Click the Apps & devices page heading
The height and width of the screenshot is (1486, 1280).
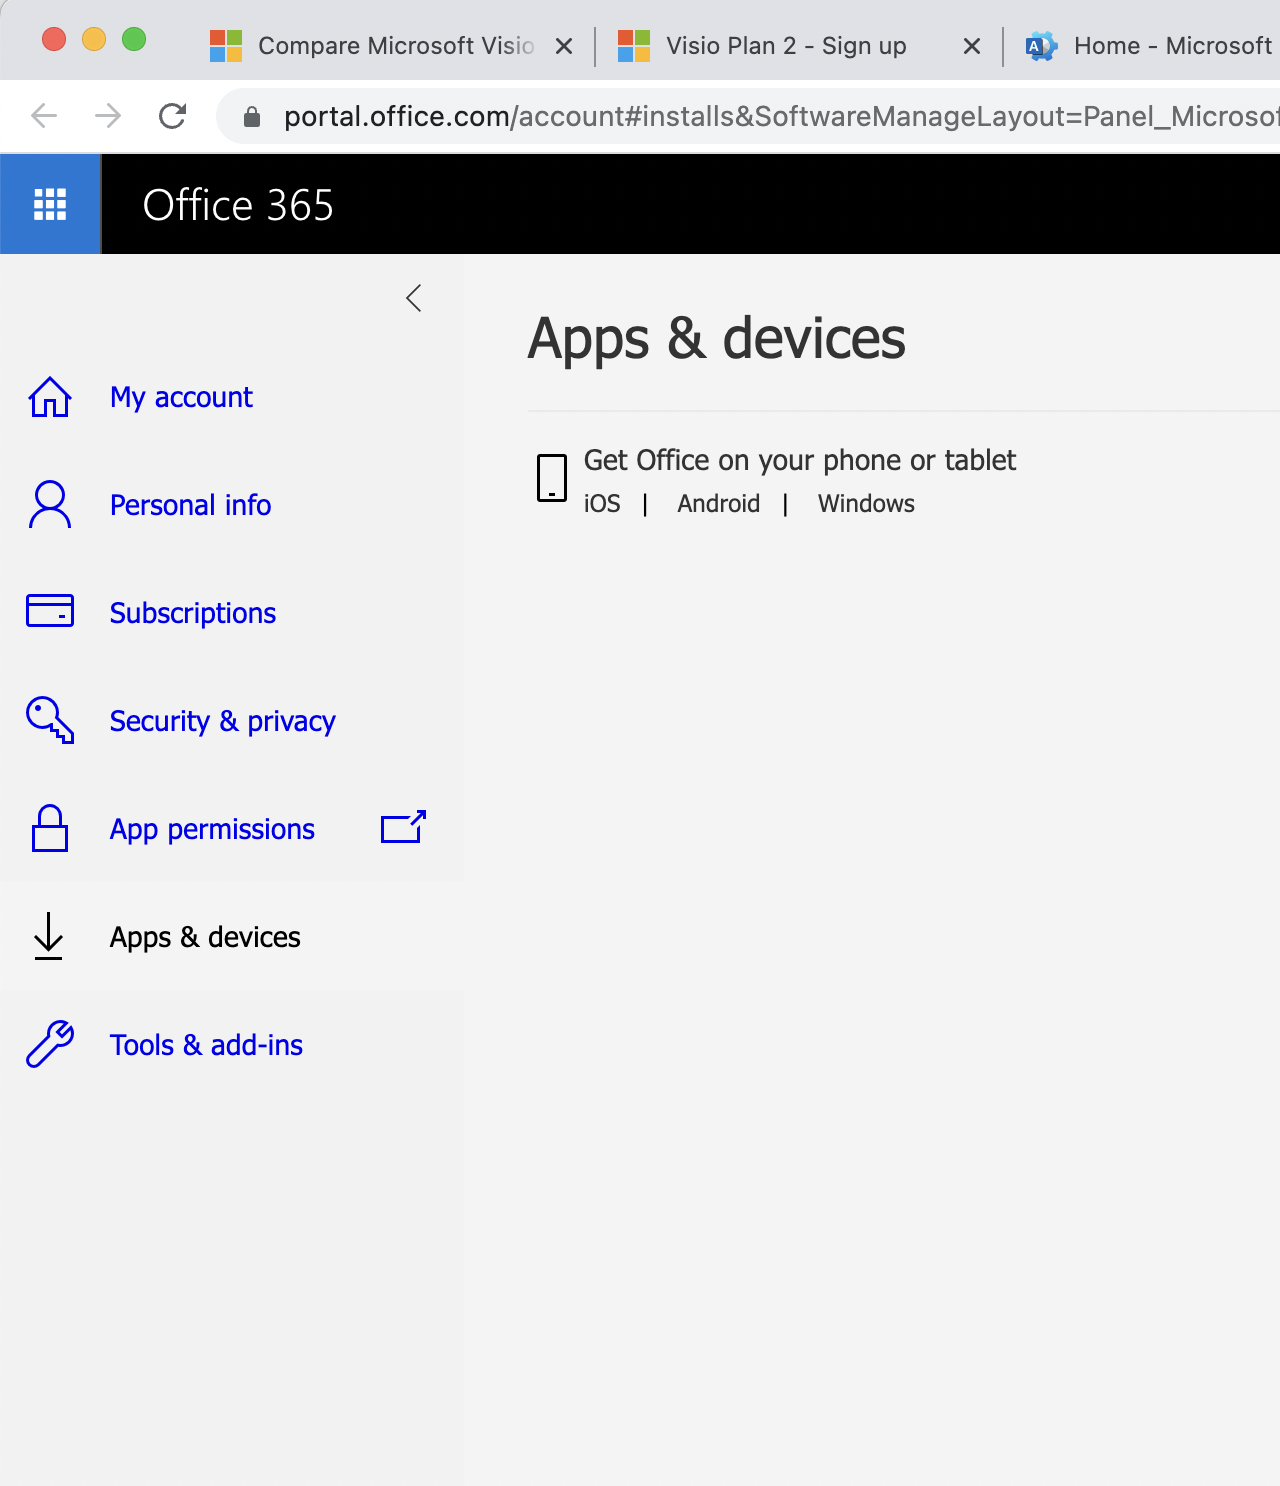click(x=716, y=338)
